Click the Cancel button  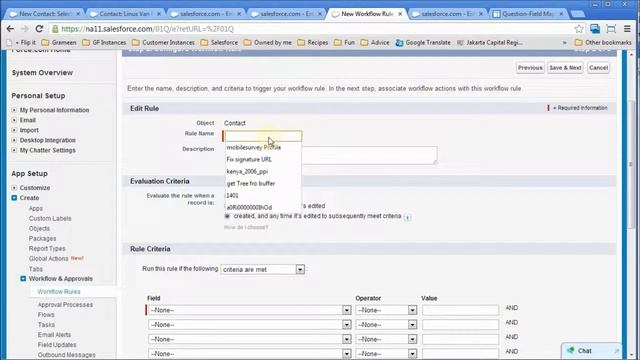coord(598,68)
